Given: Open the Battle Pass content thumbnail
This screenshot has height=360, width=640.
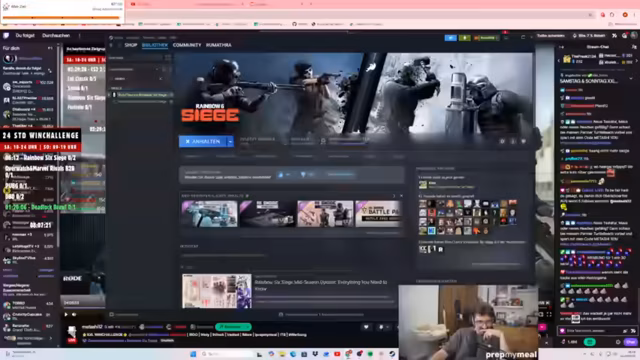Looking at the screenshot, I should coord(378,213).
